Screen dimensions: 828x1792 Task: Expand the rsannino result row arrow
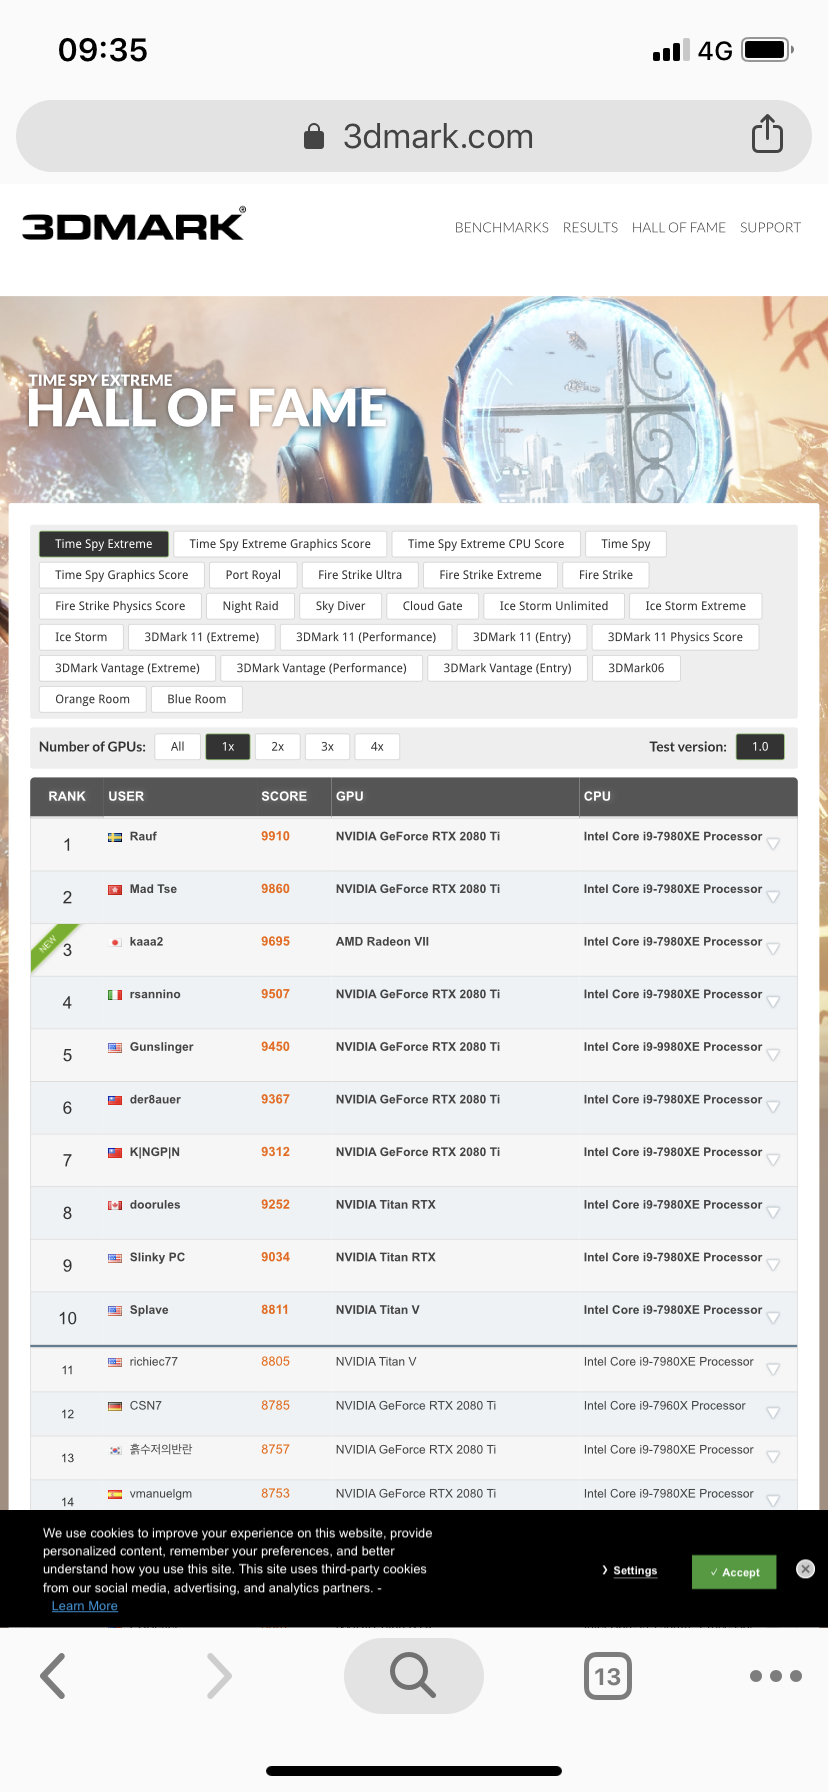(773, 1002)
